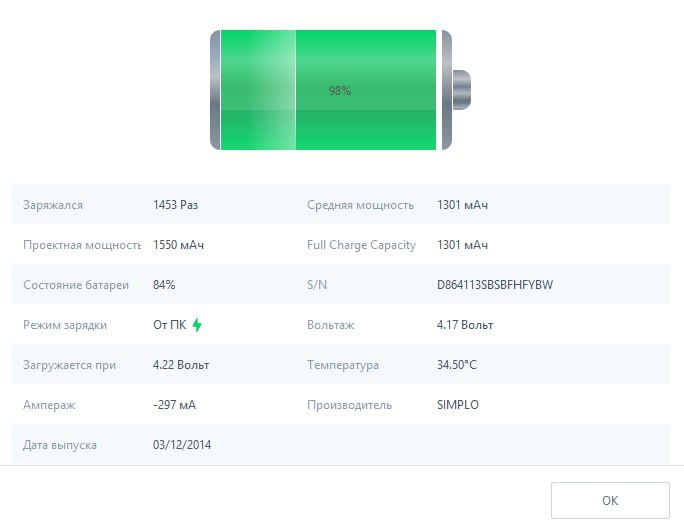This screenshot has height=531, width=684.
Task: Select the '1550 мАч' design capacity value
Action: click(178, 245)
